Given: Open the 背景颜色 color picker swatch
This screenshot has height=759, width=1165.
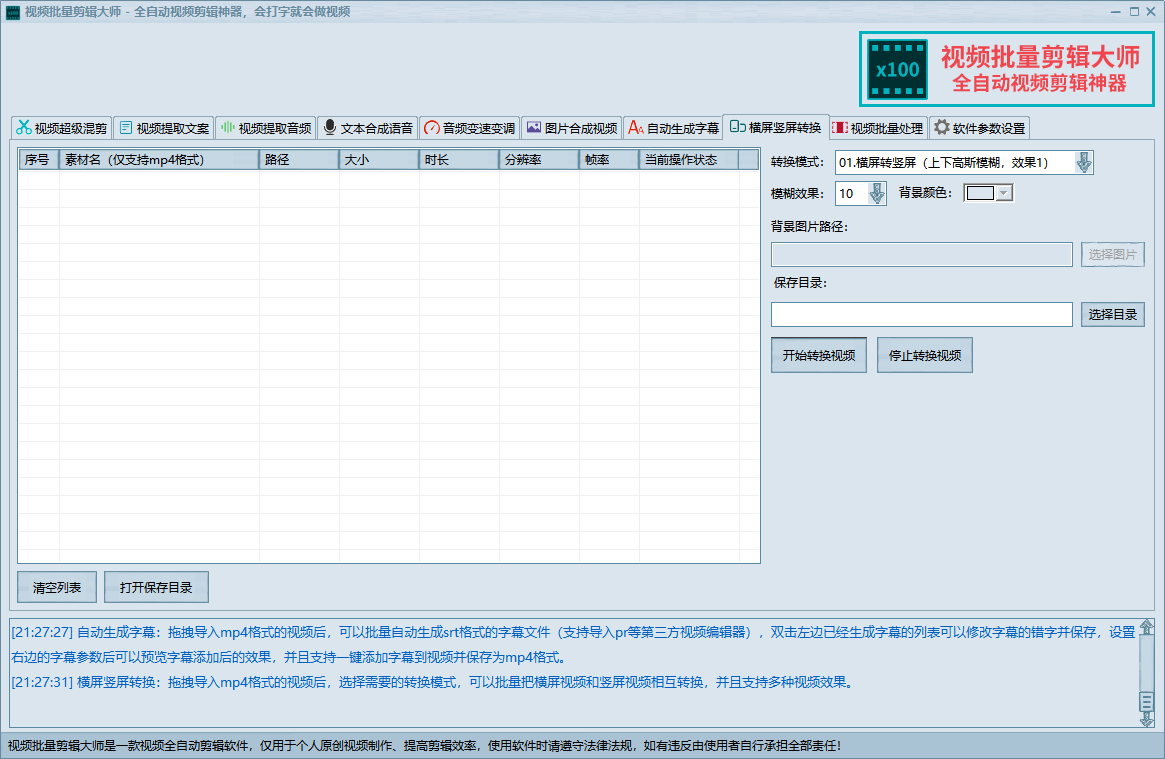Looking at the screenshot, I should pos(988,194).
